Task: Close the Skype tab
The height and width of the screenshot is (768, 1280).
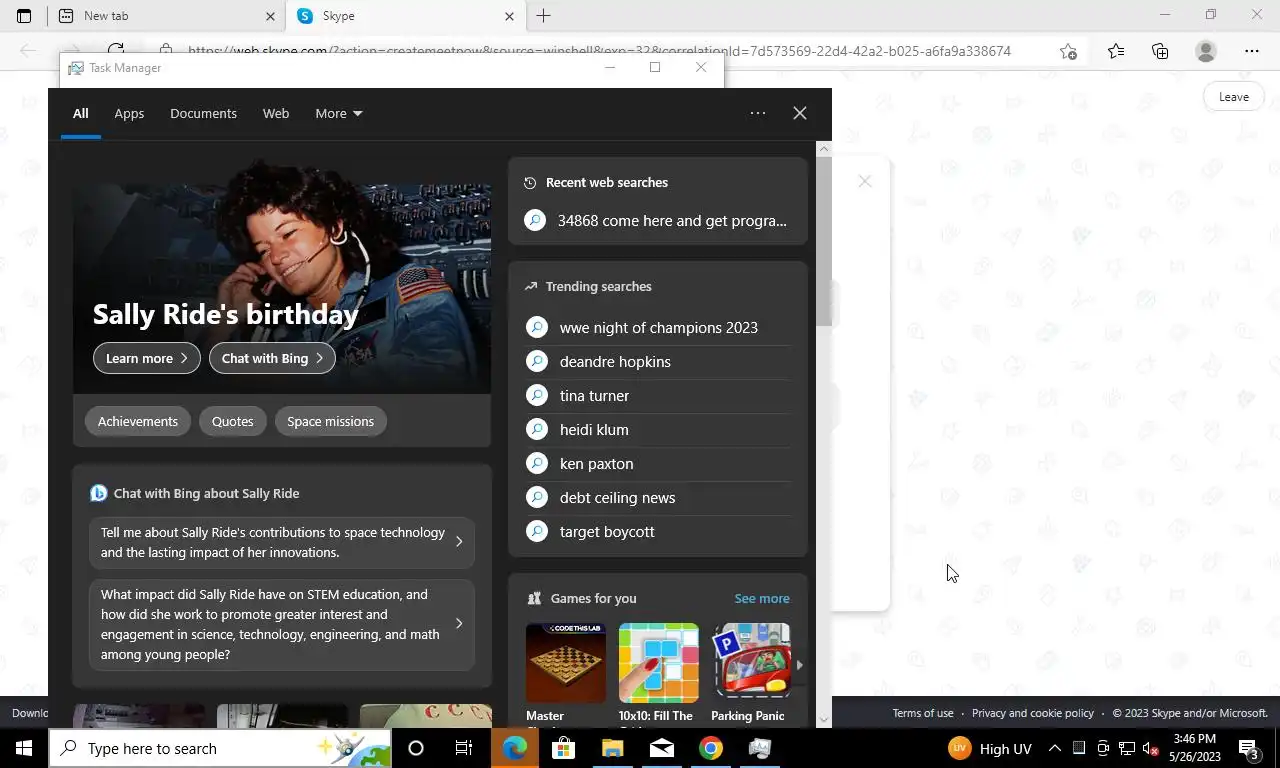Action: pos(509,16)
